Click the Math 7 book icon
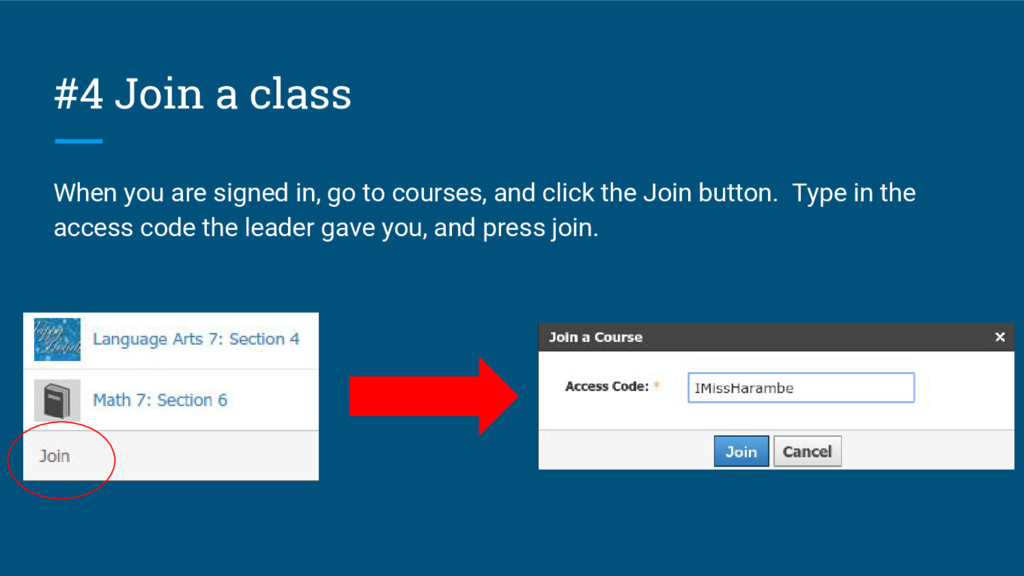This screenshot has width=1024, height=576. point(57,400)
